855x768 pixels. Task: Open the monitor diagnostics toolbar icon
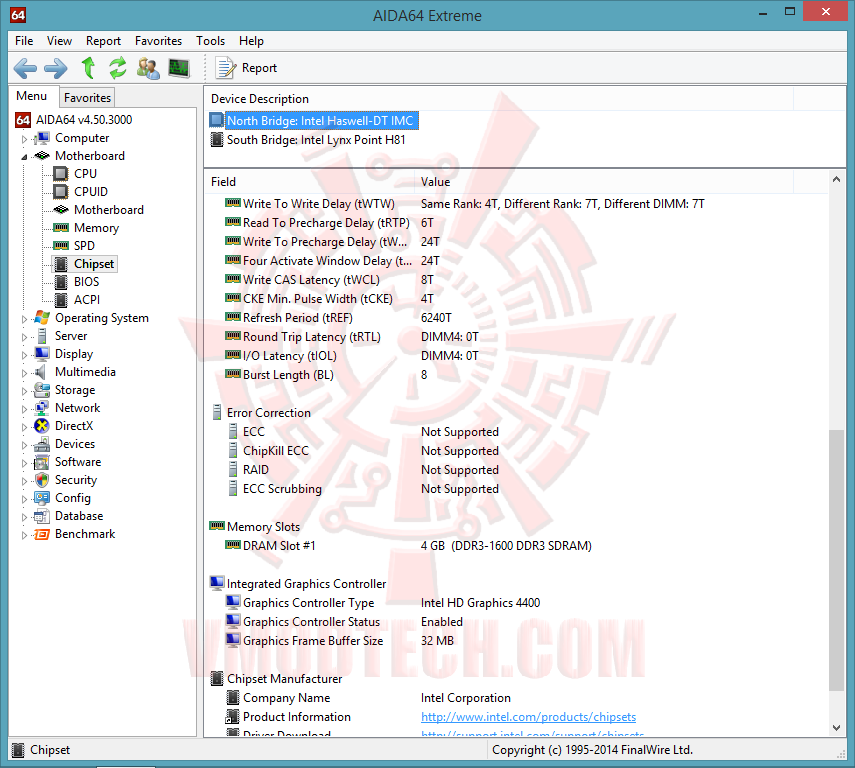179,68
